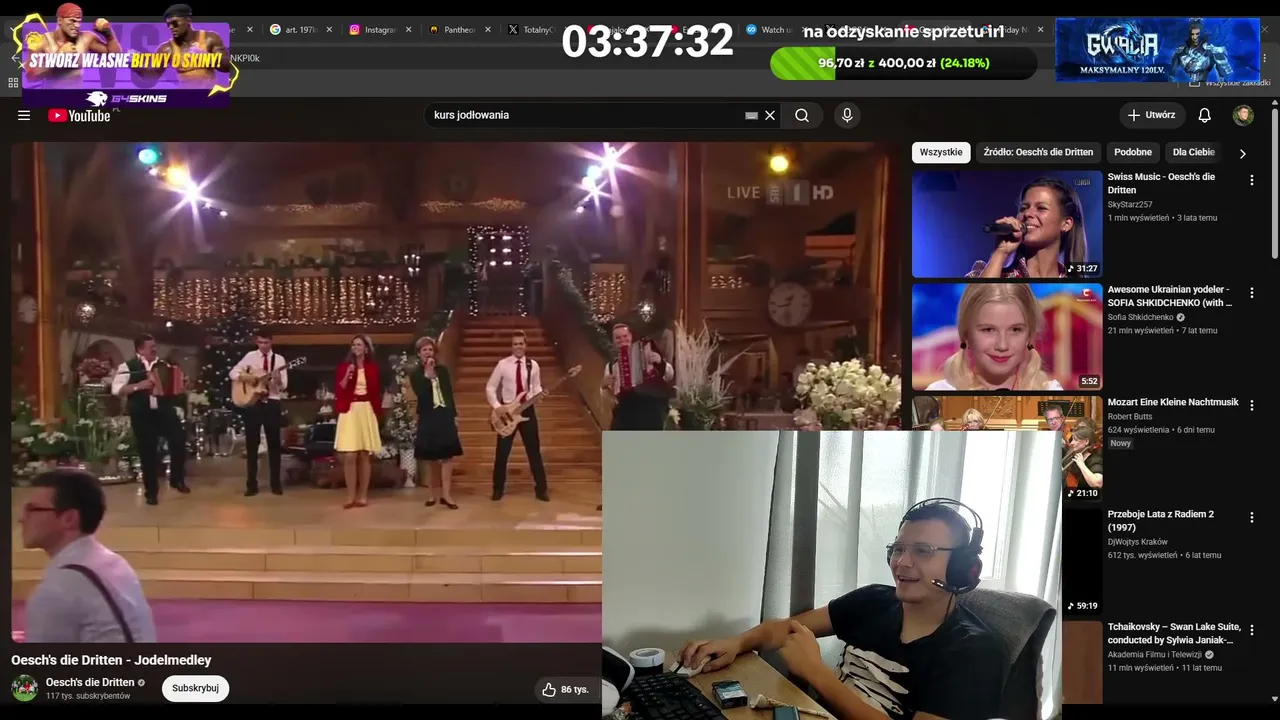The image size is (1280, 720).
Task: Start voice search with the microphone
Action: tap(847, 115)
